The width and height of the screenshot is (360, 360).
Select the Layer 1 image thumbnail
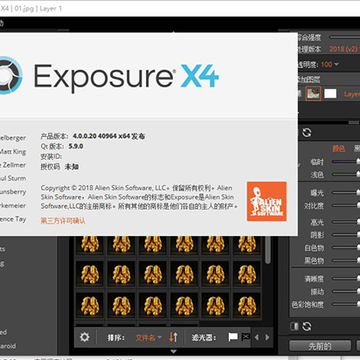click(313, 94)
